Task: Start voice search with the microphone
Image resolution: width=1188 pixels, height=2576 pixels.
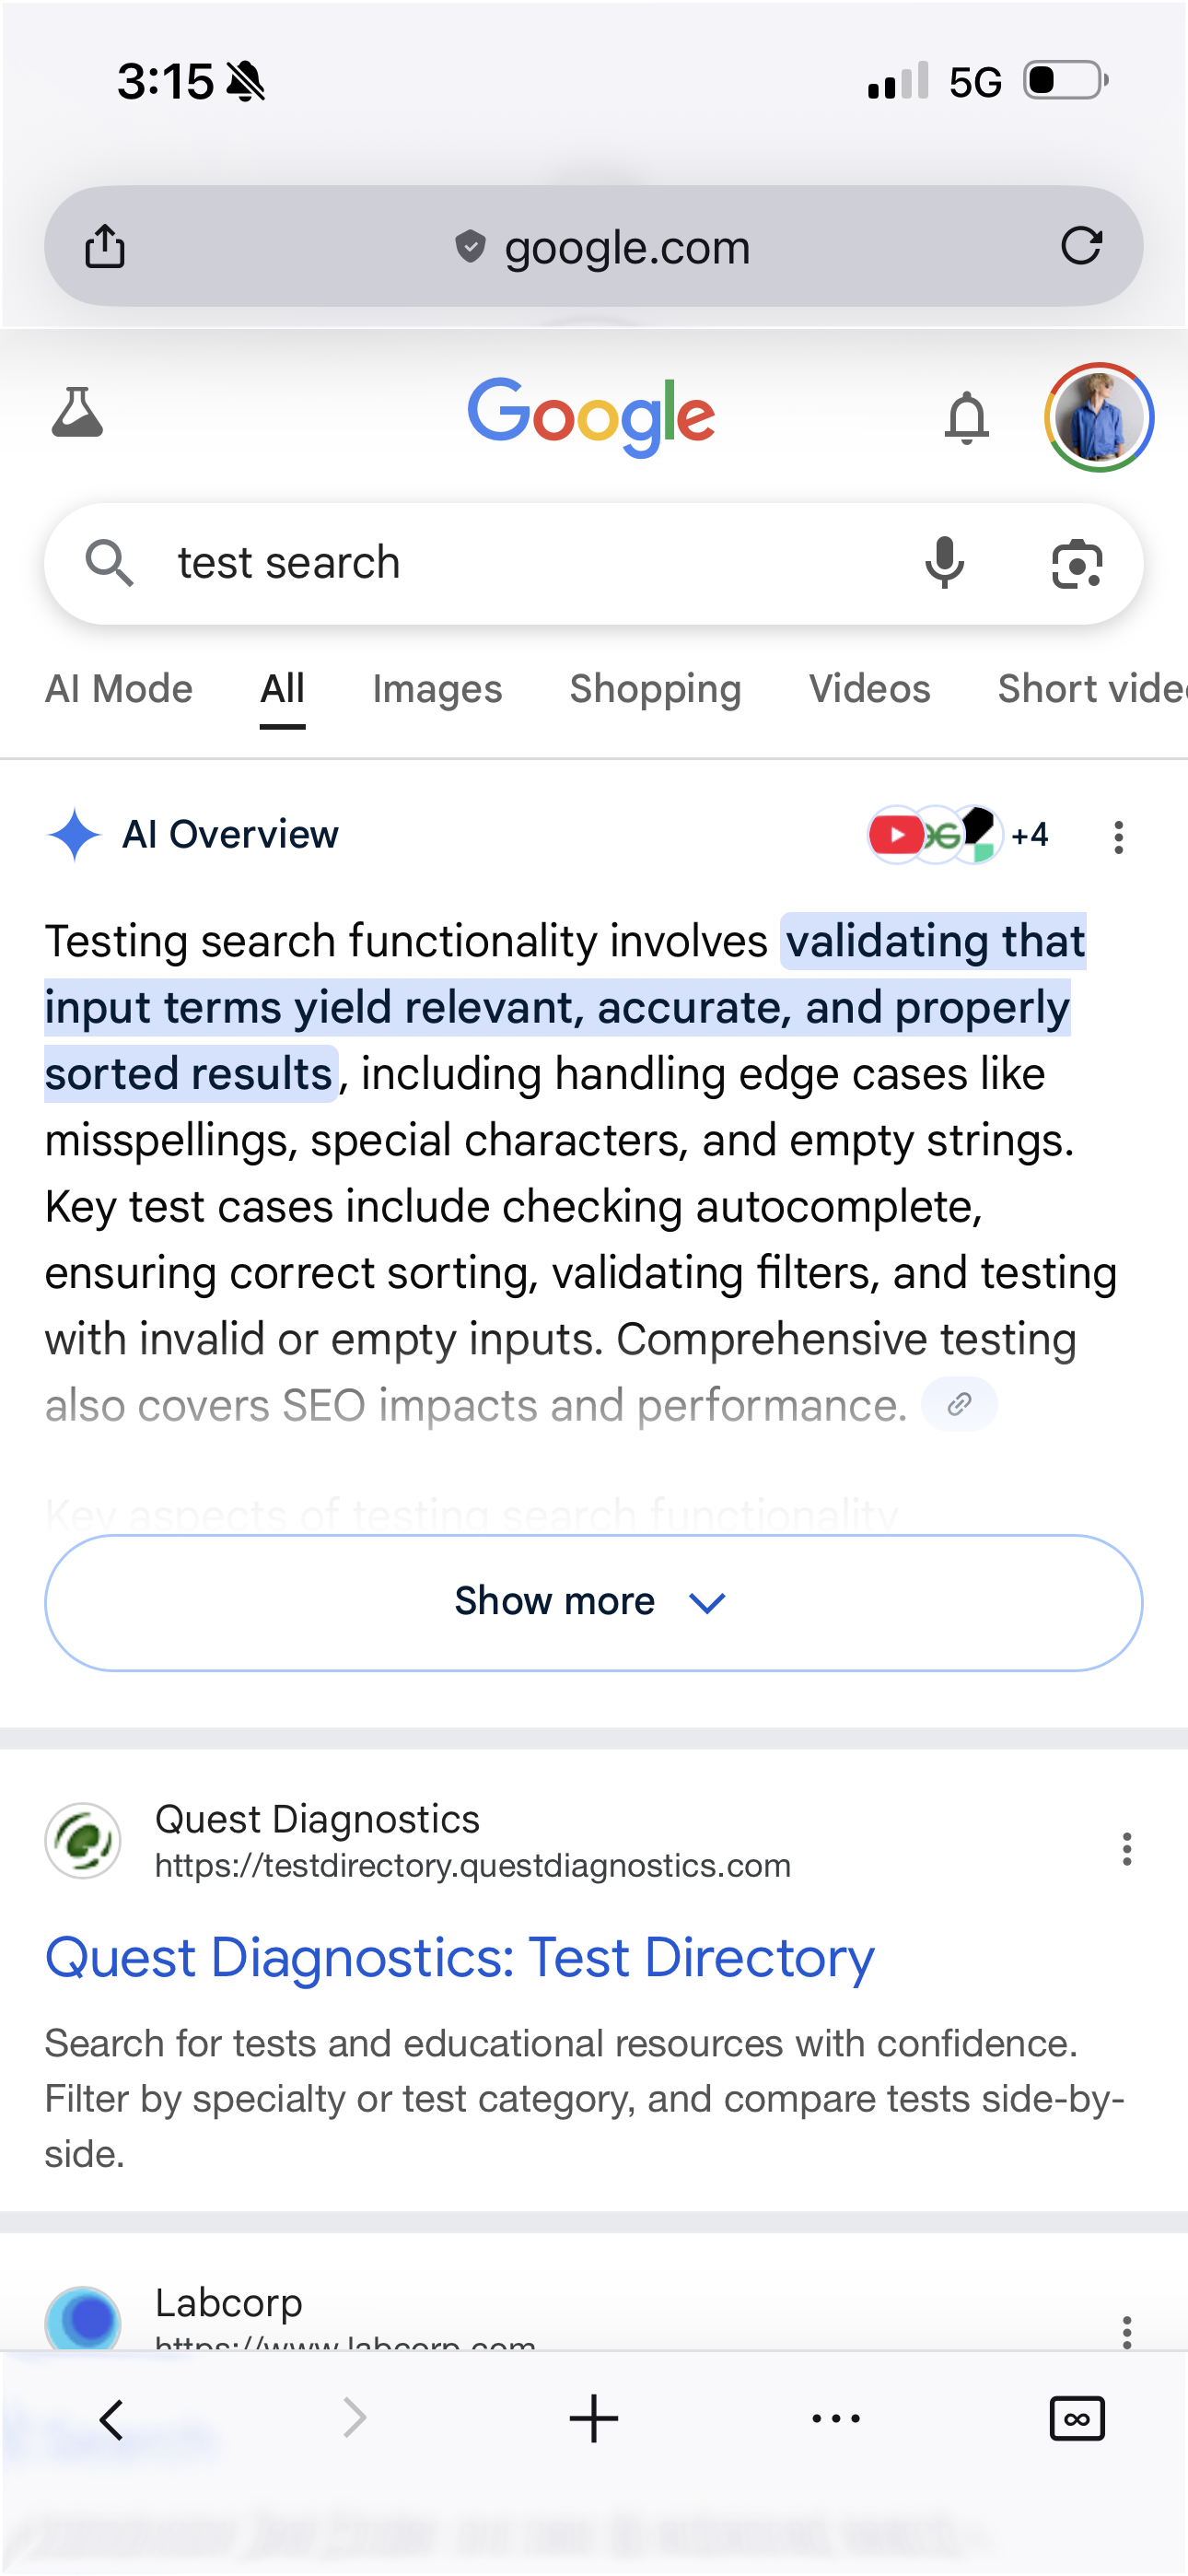Action: click(944, 563)
